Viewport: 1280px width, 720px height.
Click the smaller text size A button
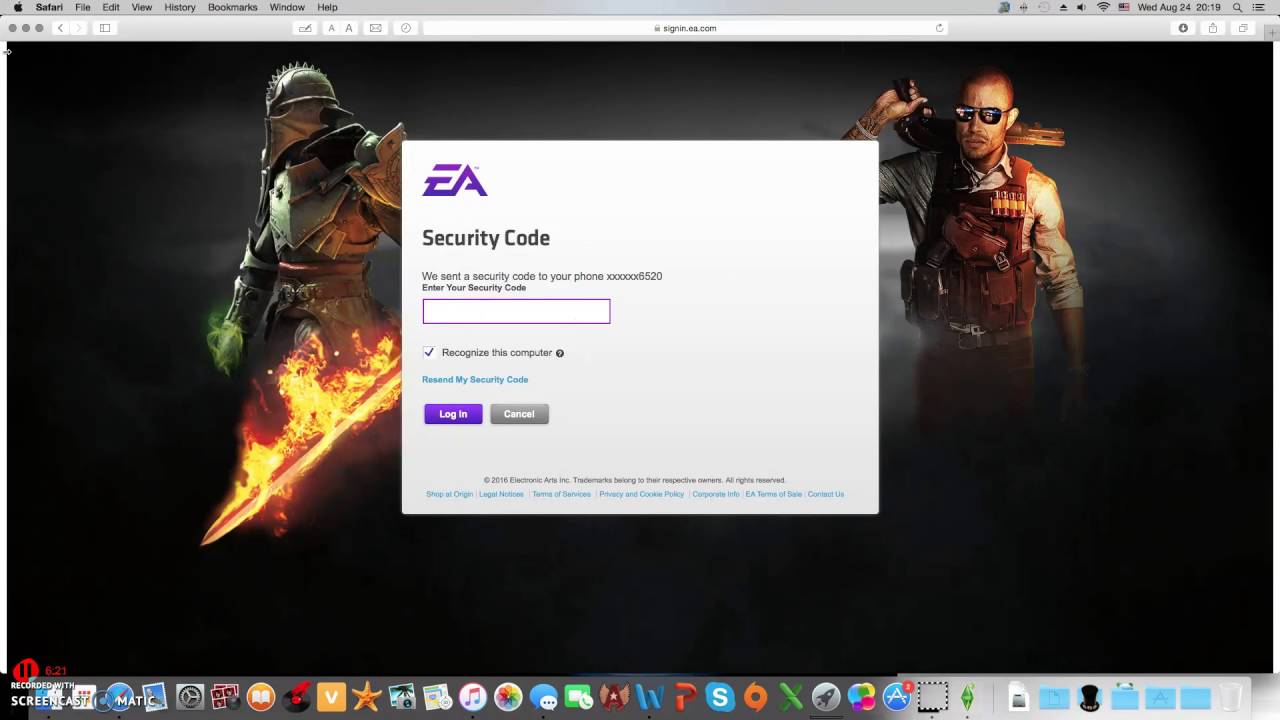point(331,28)
